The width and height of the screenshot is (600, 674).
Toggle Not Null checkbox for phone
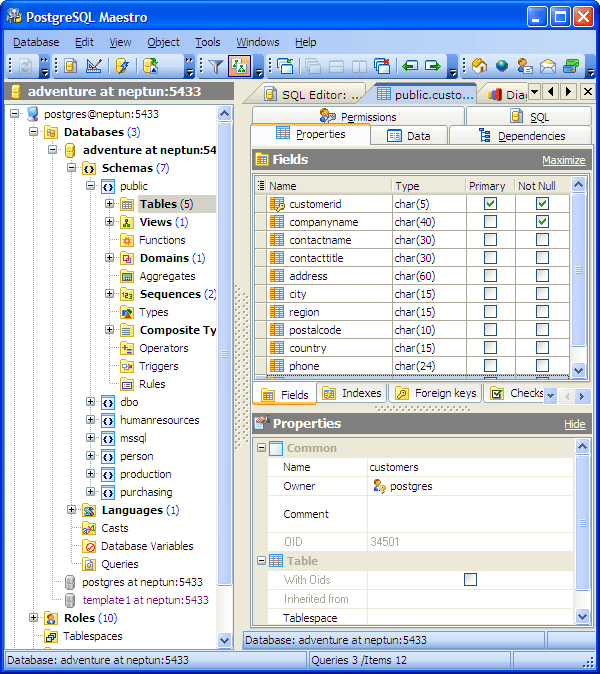[x=542, y=366]
